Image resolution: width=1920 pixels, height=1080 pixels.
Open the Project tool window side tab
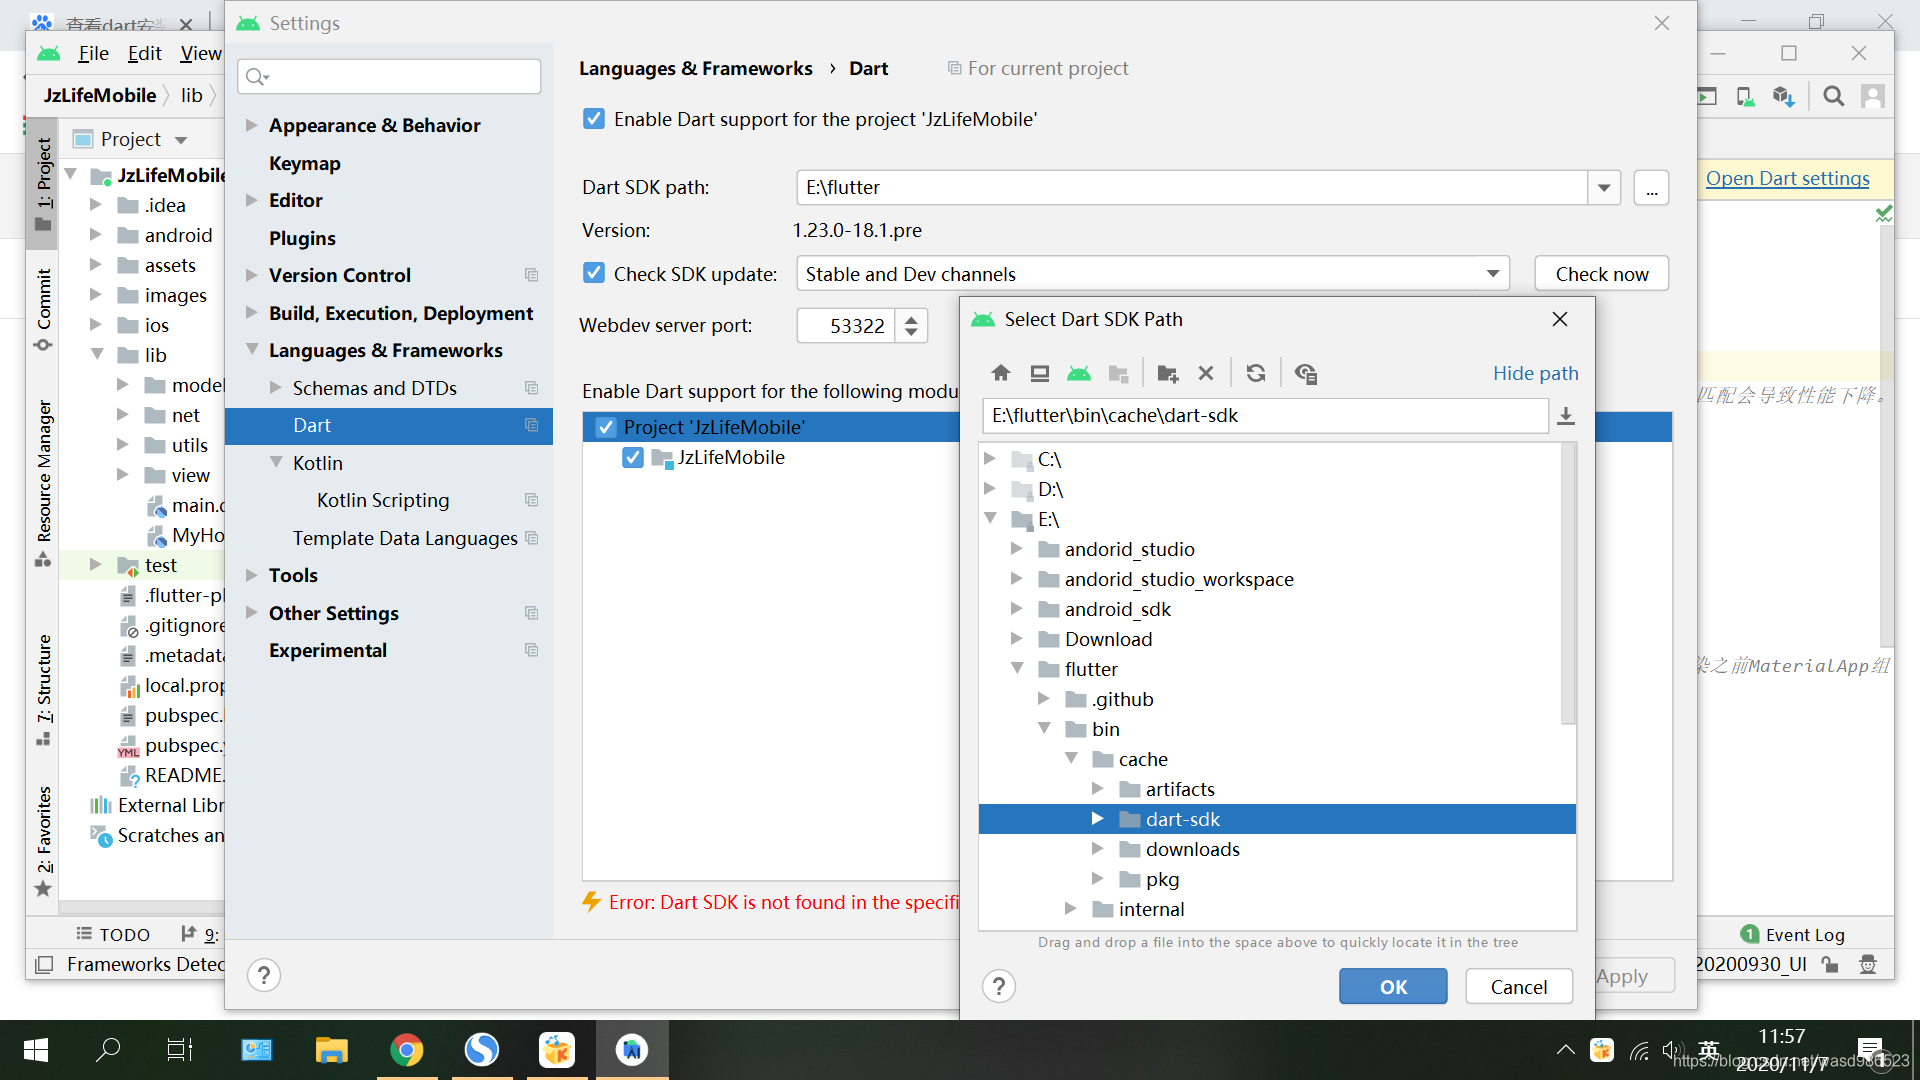click(43, 183)
